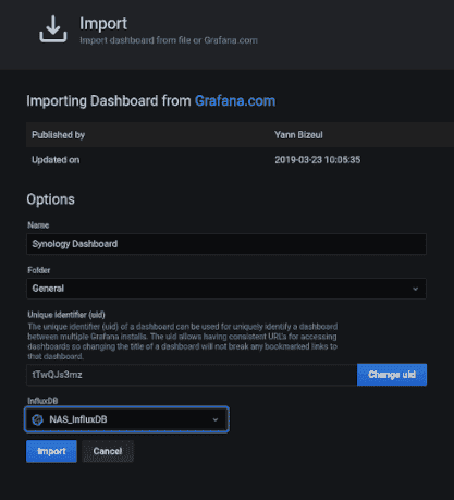The image size is (454, 500).
Task: Click the Import page title text
Action: (103, 23)
